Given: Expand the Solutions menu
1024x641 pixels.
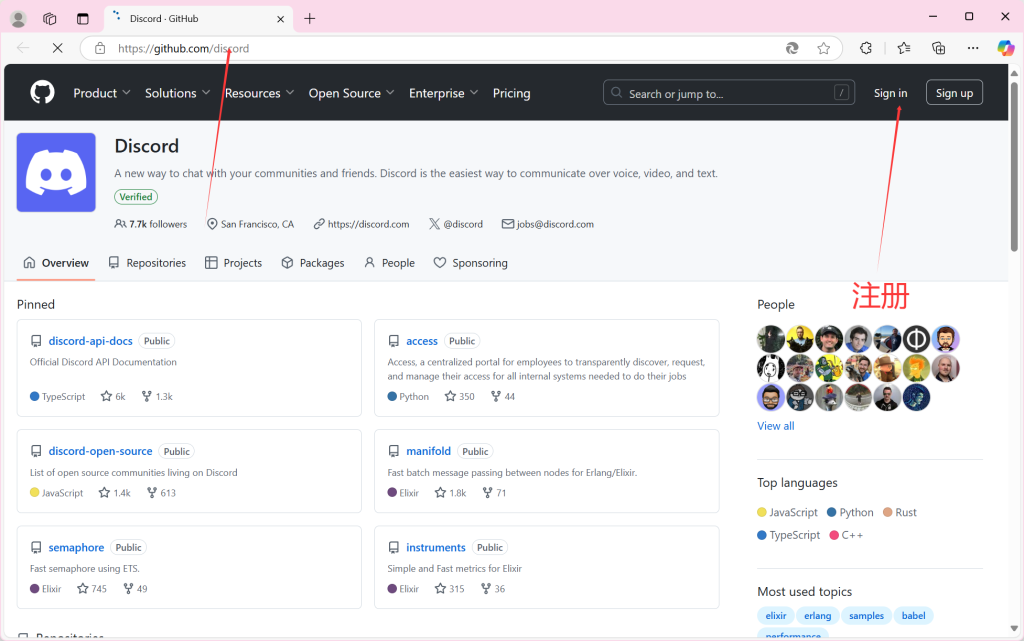Looking at the screenshot, I should 178,93.
